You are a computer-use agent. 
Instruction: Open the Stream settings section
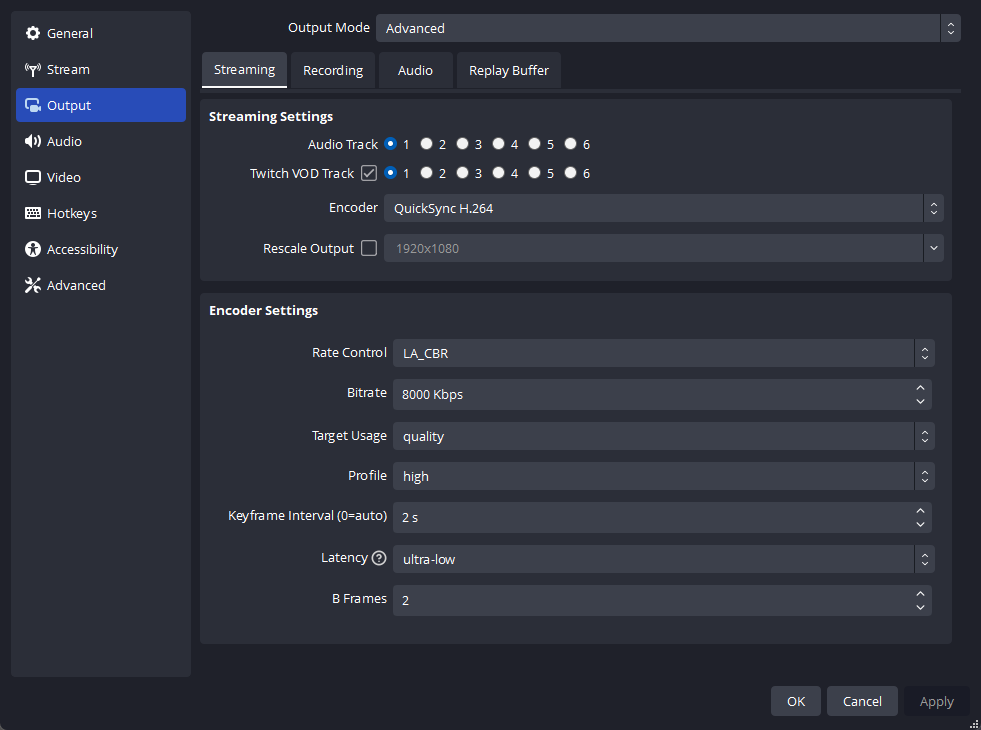click(x=101, y=69)
